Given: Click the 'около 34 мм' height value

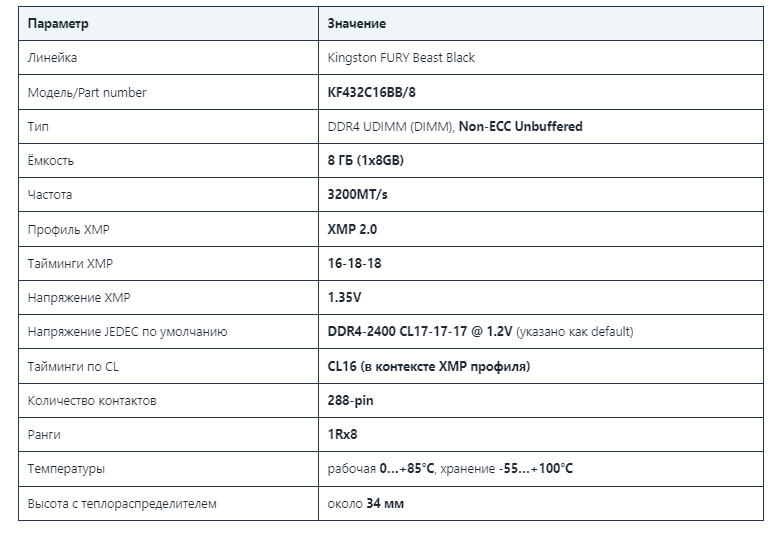Looking at the screenshot, I should pyautogui.click(x=366, y=503).
